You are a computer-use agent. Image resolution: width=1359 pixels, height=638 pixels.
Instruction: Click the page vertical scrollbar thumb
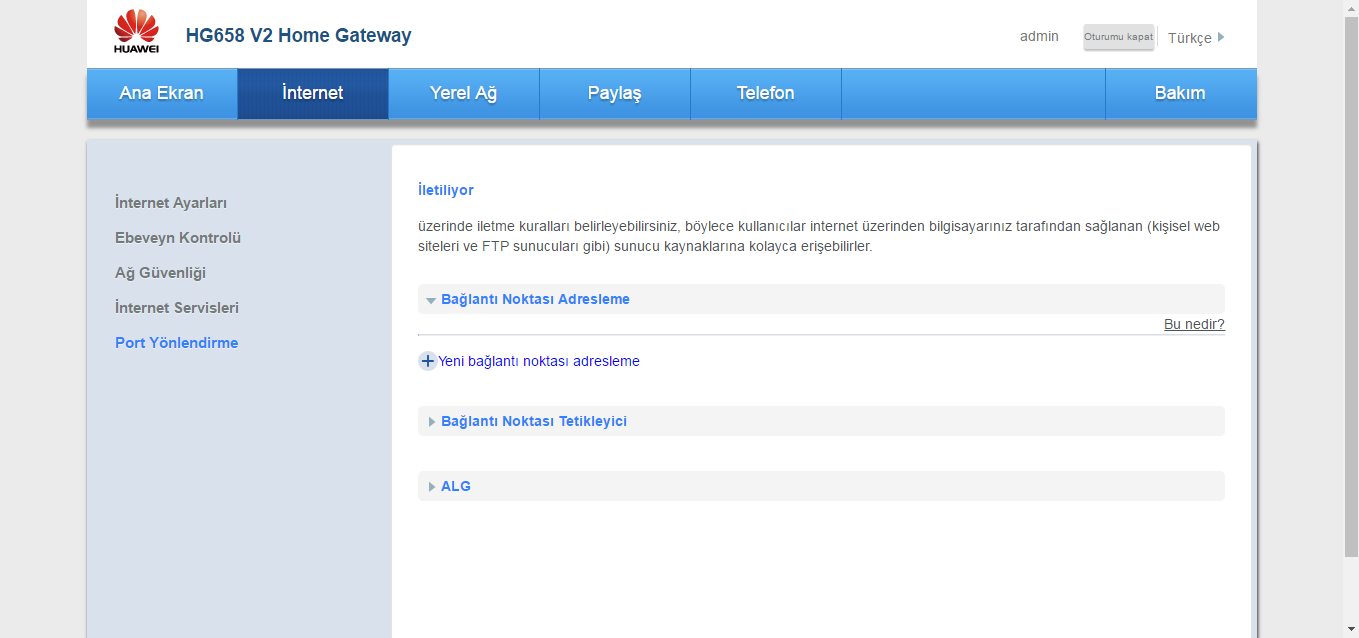point(1351,286)
